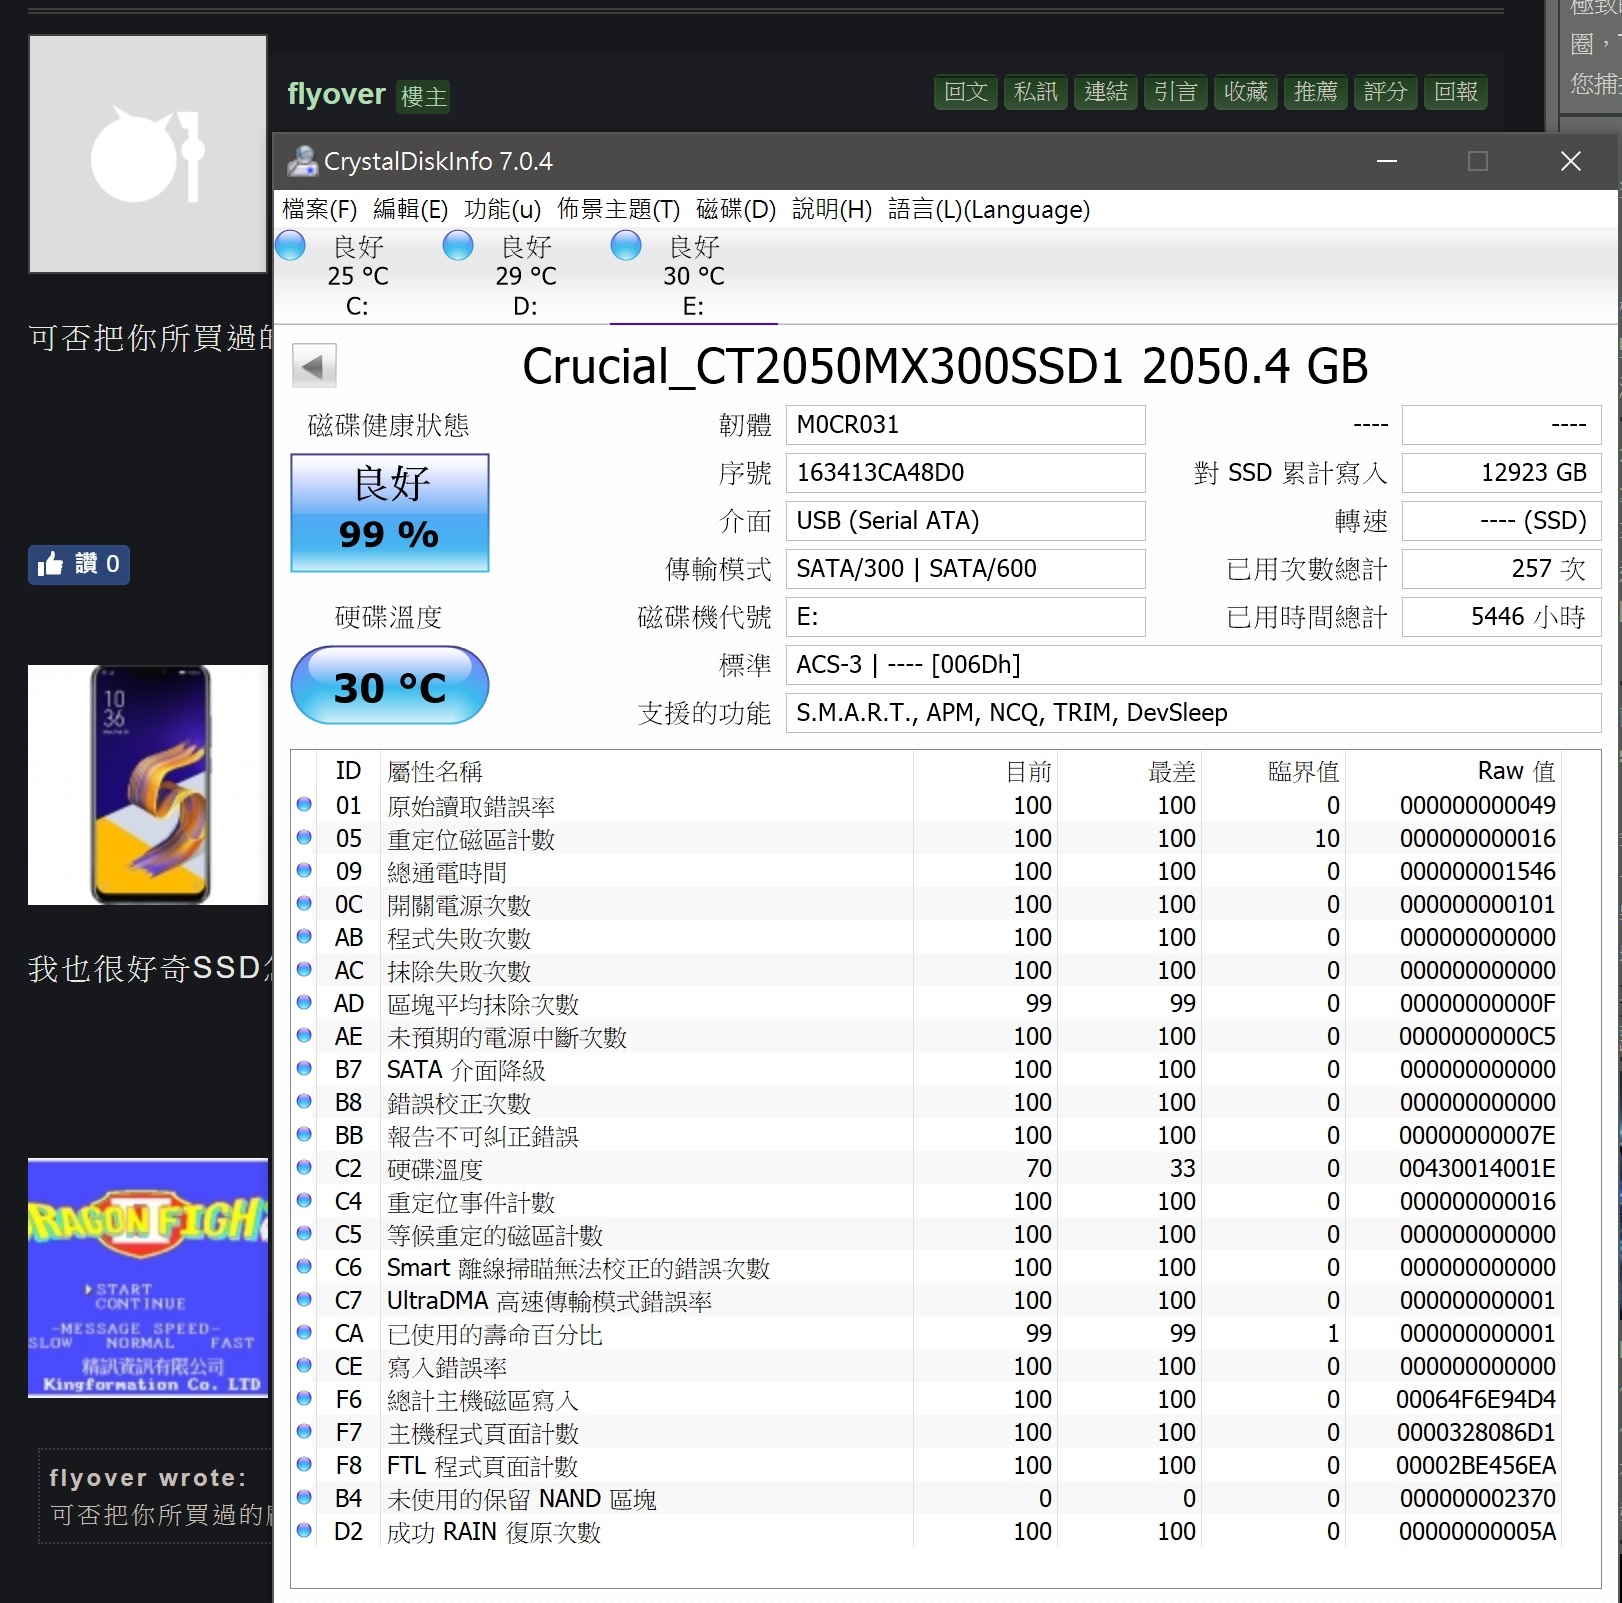
Task: Maximize the CrystalDiskInfo window
Action: [1478, 161]
